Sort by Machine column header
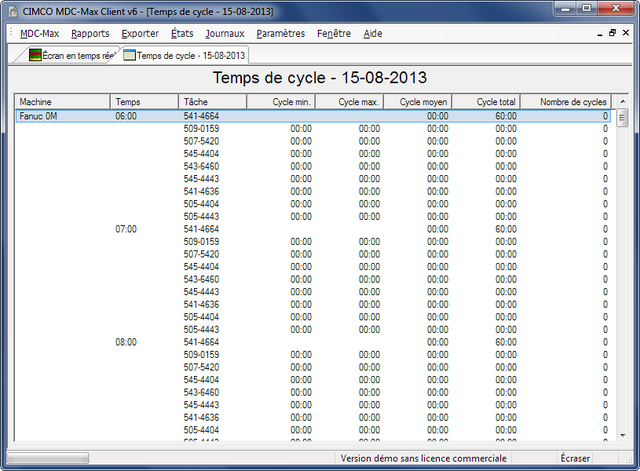The height and width of the screenshot is (471, 640). tap(62, 102)
